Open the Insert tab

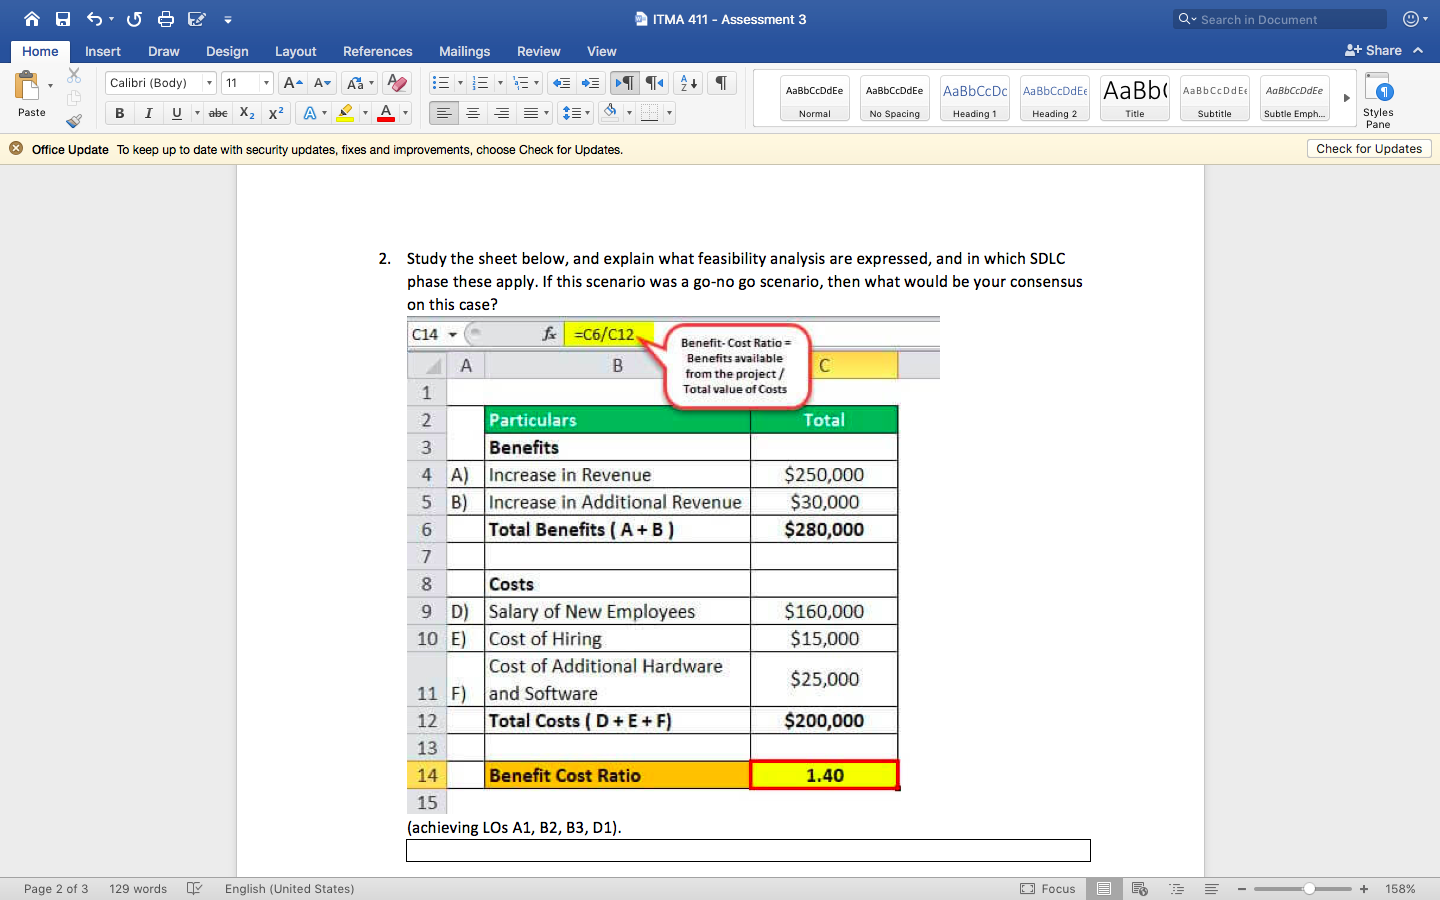point(103,51)
